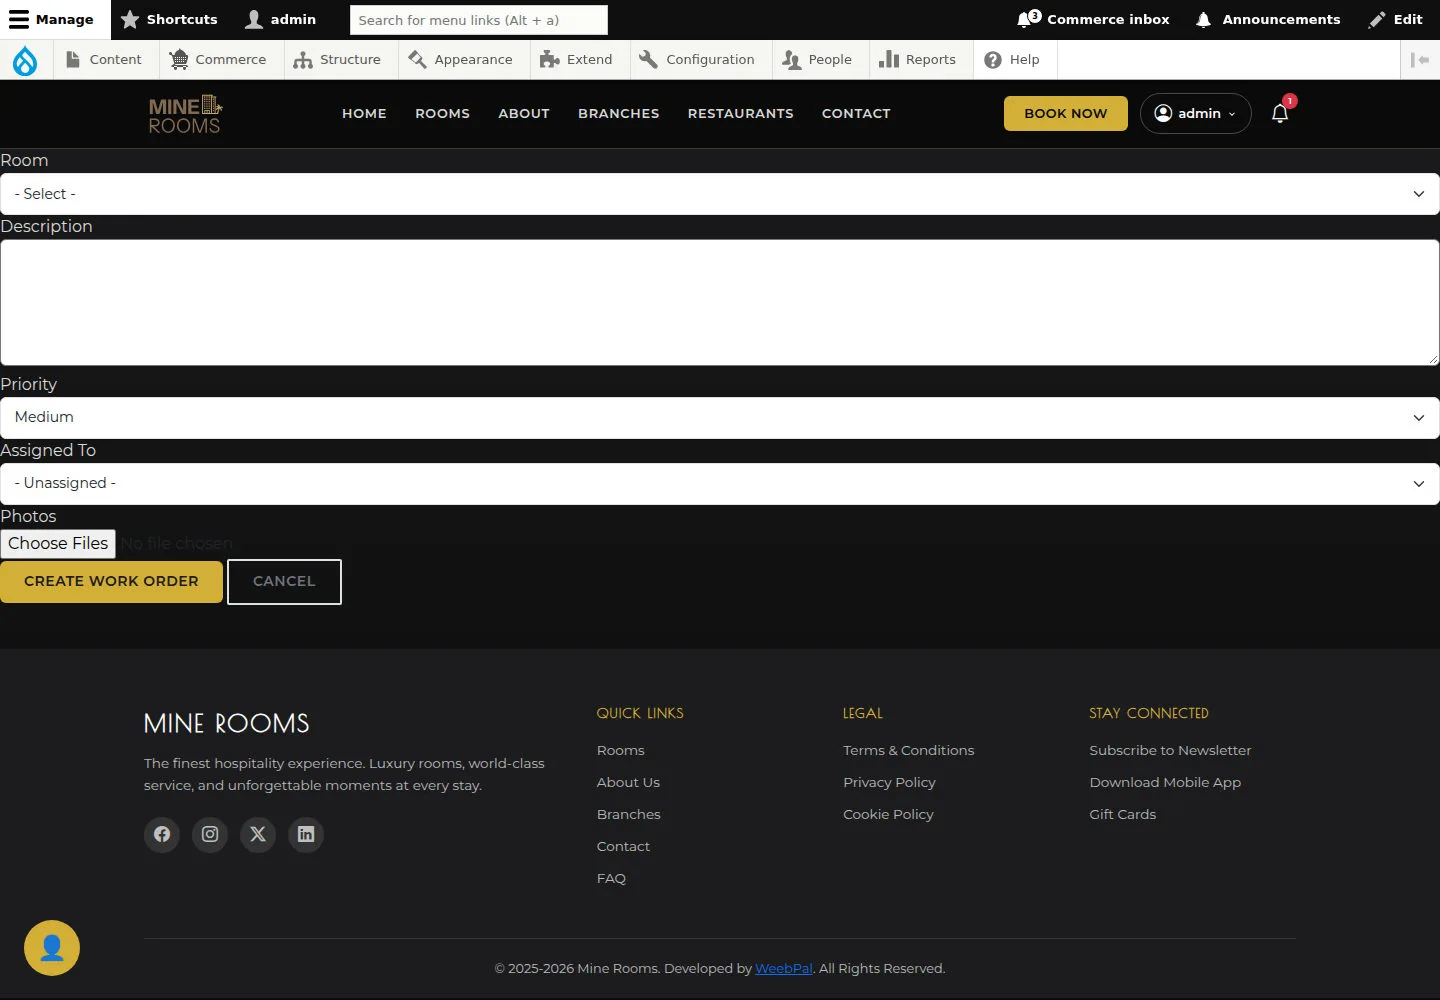1440x1000 pixels.
Task: Expand the Priority dropdown showing Medium
Action: [720, 418]
